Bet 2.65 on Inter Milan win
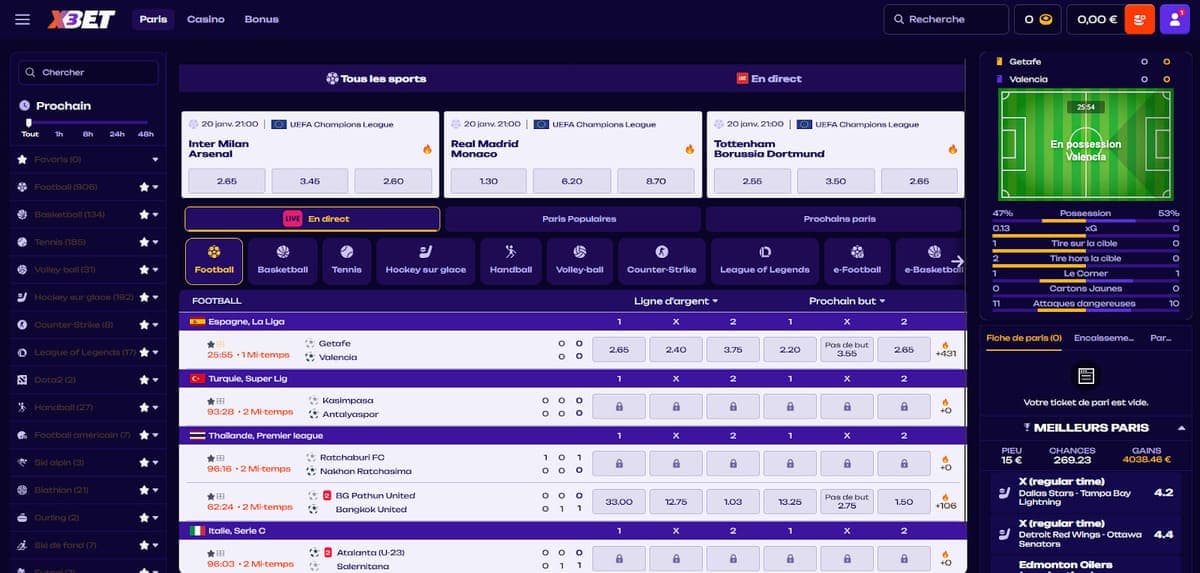1200x573 pixels. coord(226,181)
